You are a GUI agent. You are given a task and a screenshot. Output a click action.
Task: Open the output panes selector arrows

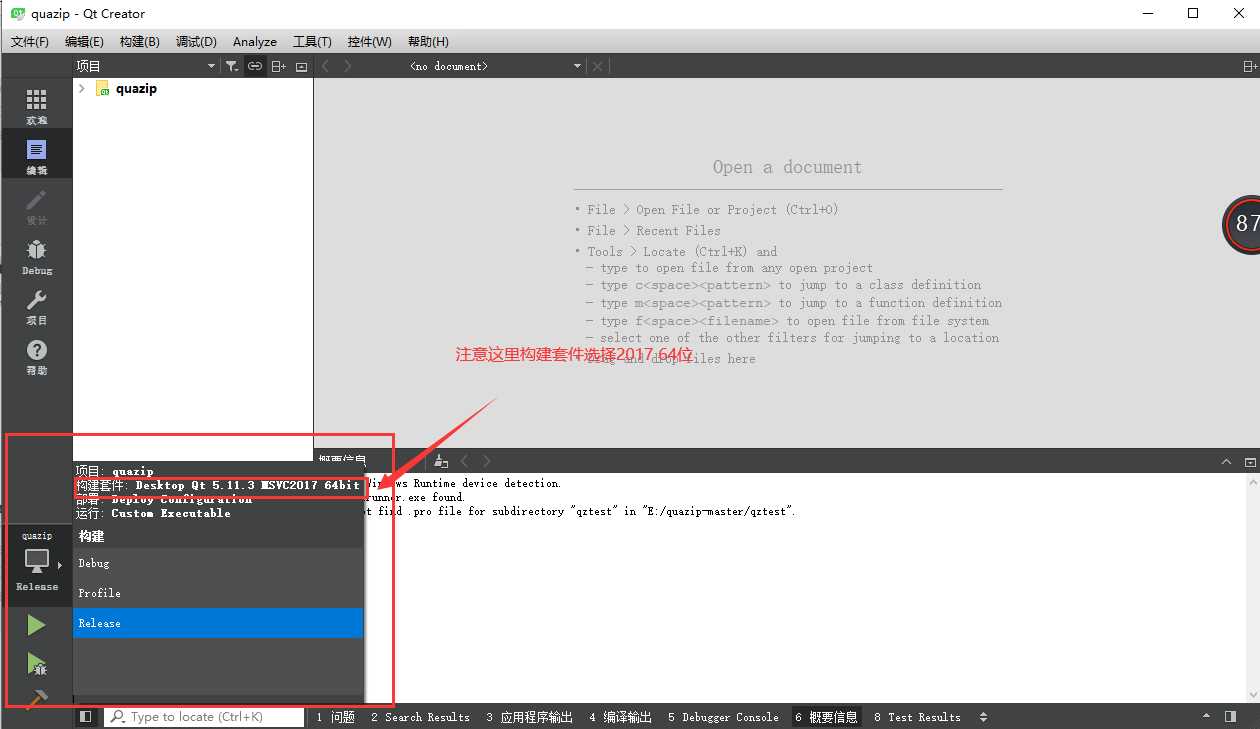(983, 717)
